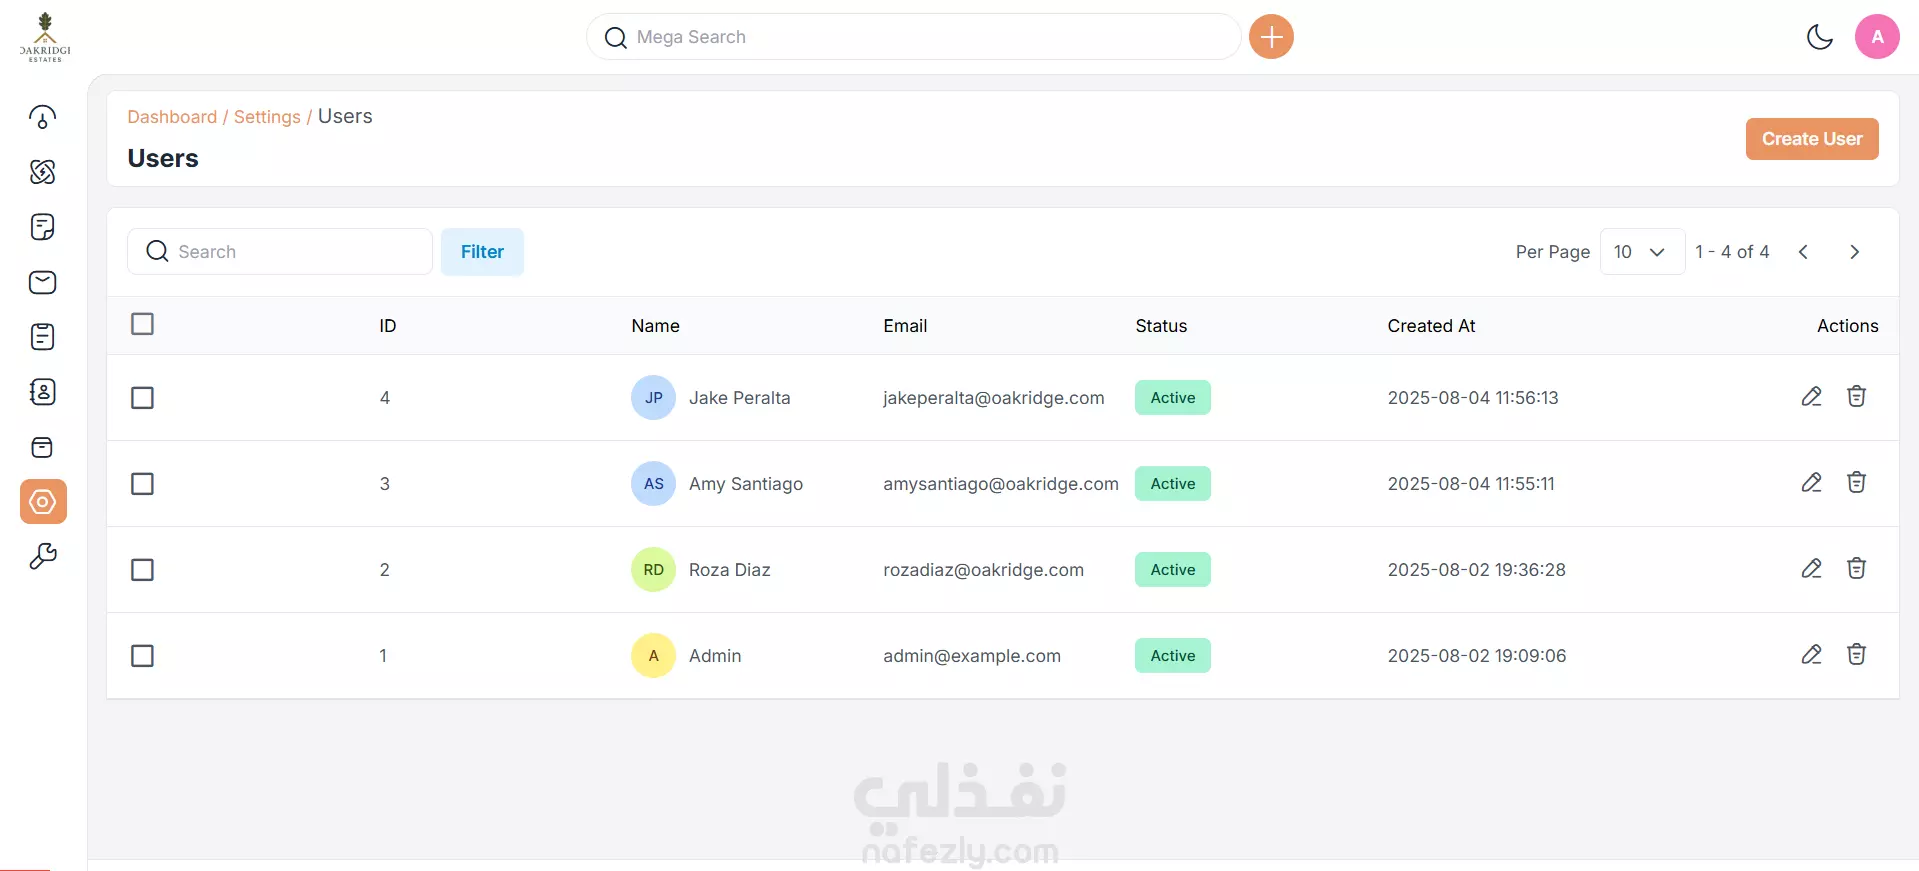Open the contacts icon in the sidebar
Viewport: 1919px width, 871px height.
tap(43, 392)
